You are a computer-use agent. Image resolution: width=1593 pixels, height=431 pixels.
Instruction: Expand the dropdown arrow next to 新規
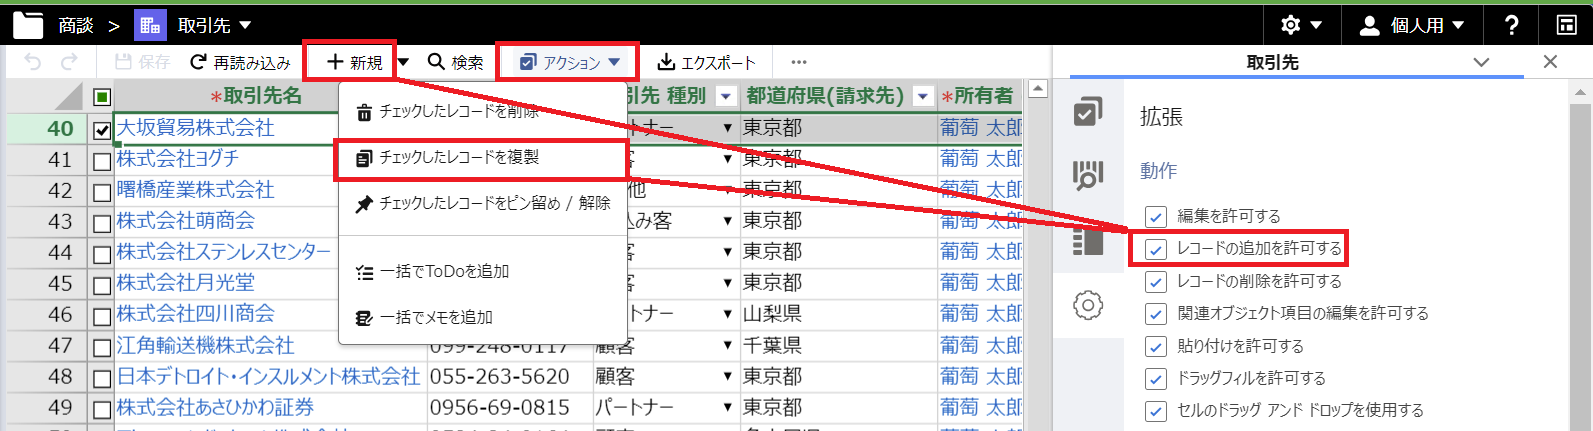tap(403, 62)
